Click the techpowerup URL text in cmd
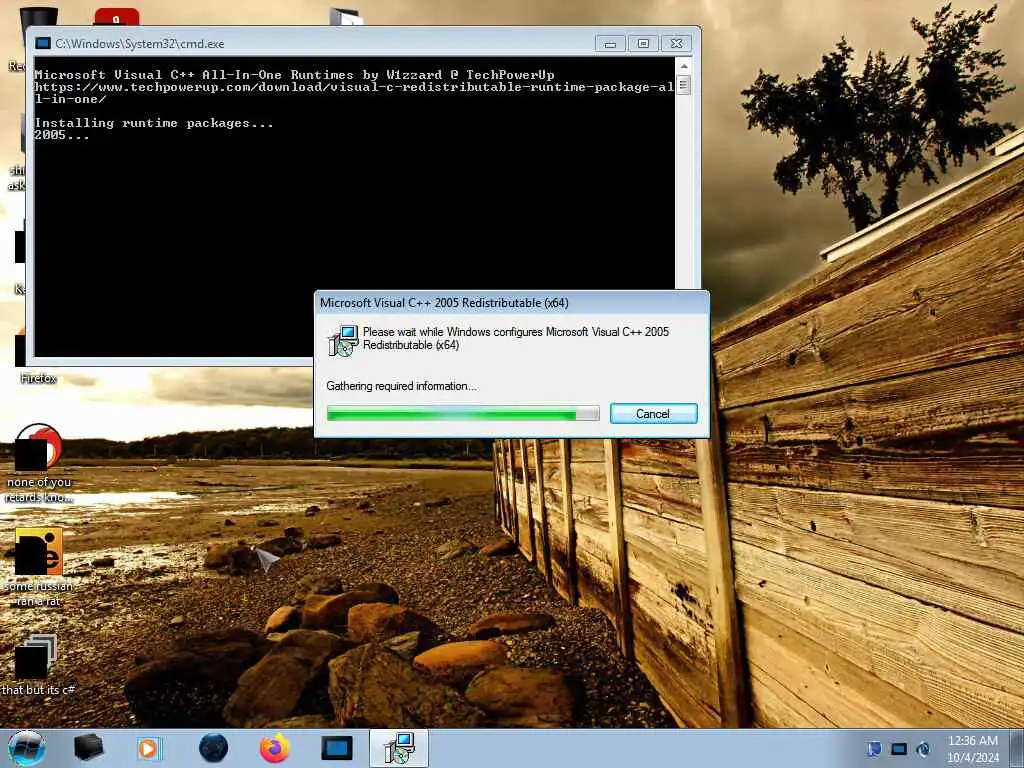1024x768 pixels. tap(354, 93)
